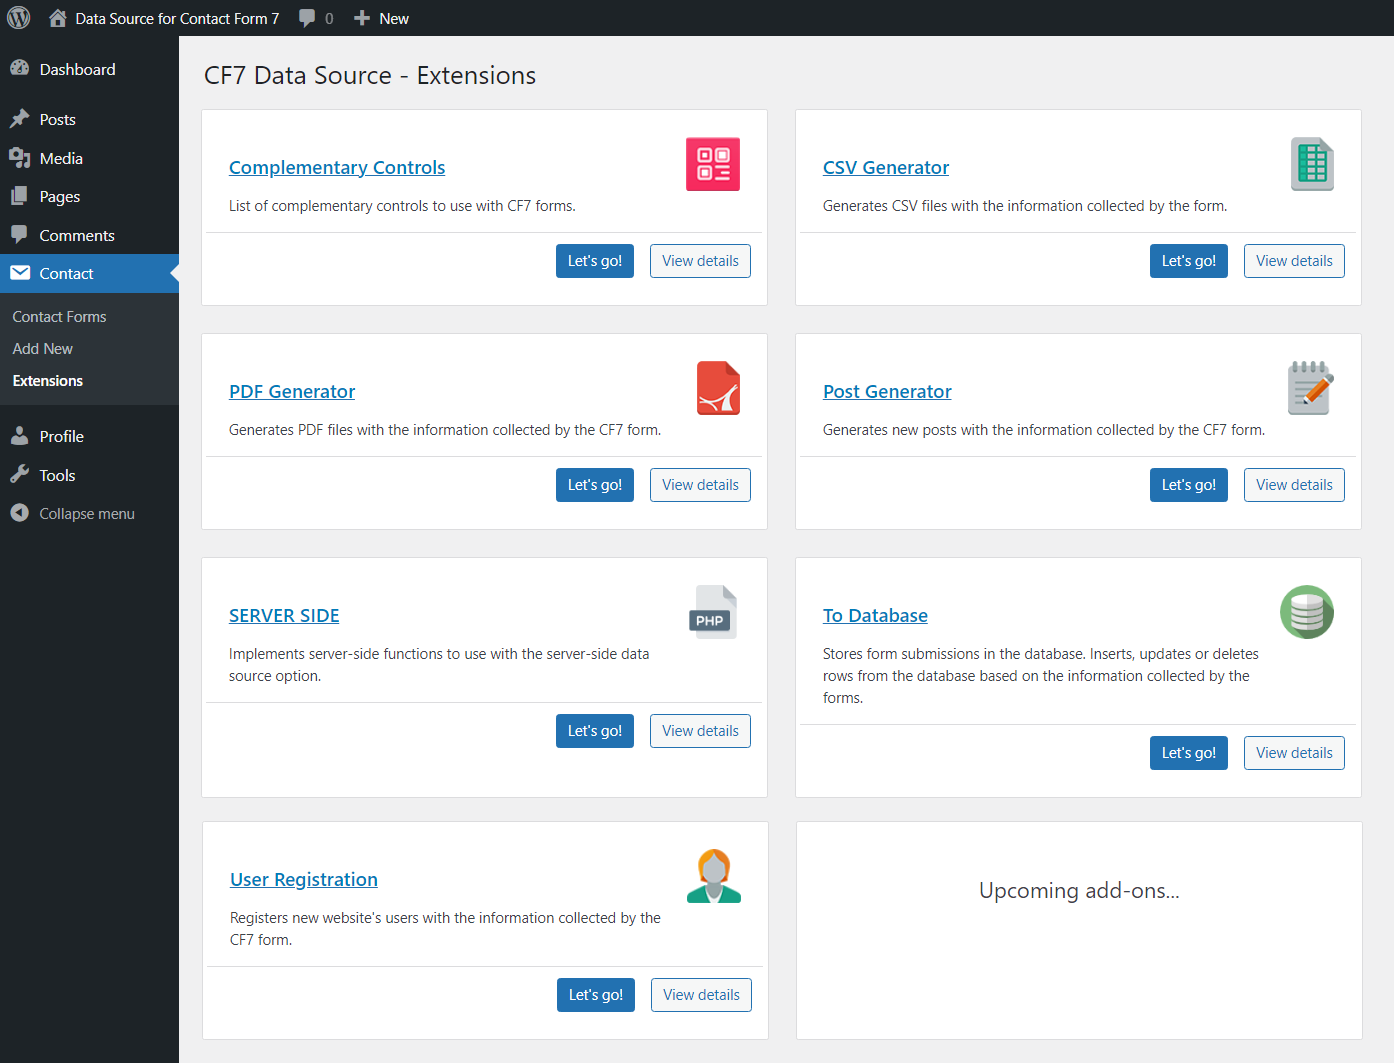View details of User Registration

pos(701,995)
